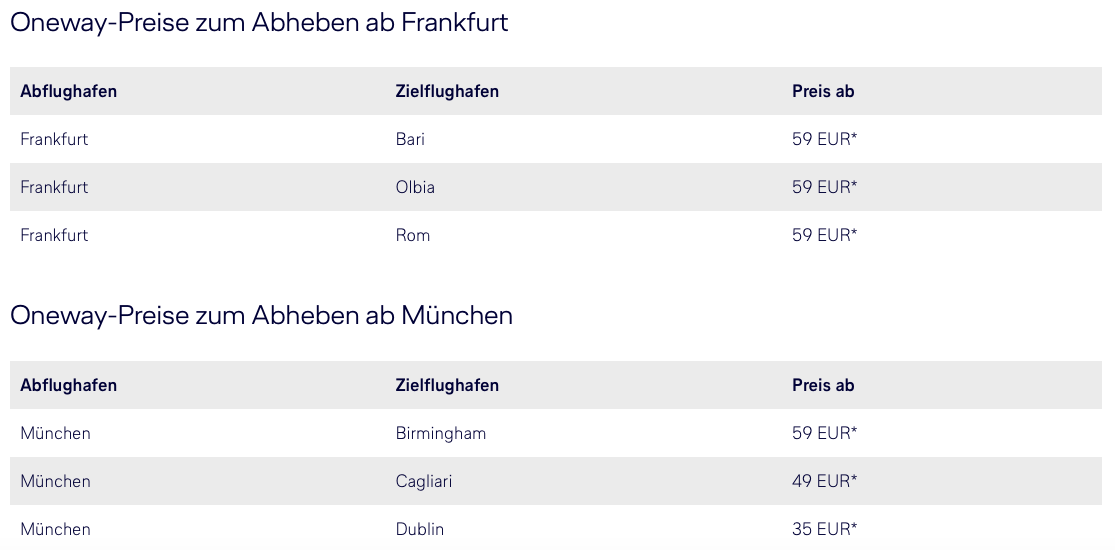Click Frankfurt departure cell in Olbia row
The height and width of the screenshot is (550, 1115).
pos(54,187)
